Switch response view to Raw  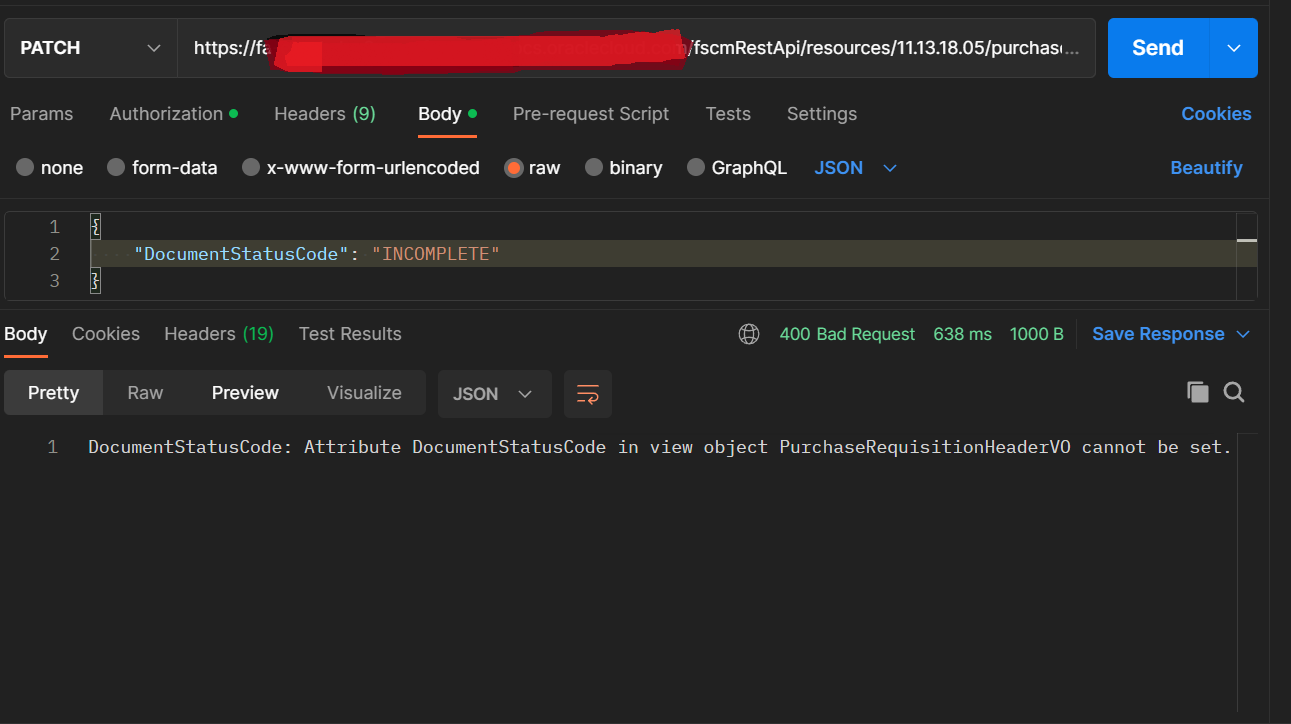point(145,393)
